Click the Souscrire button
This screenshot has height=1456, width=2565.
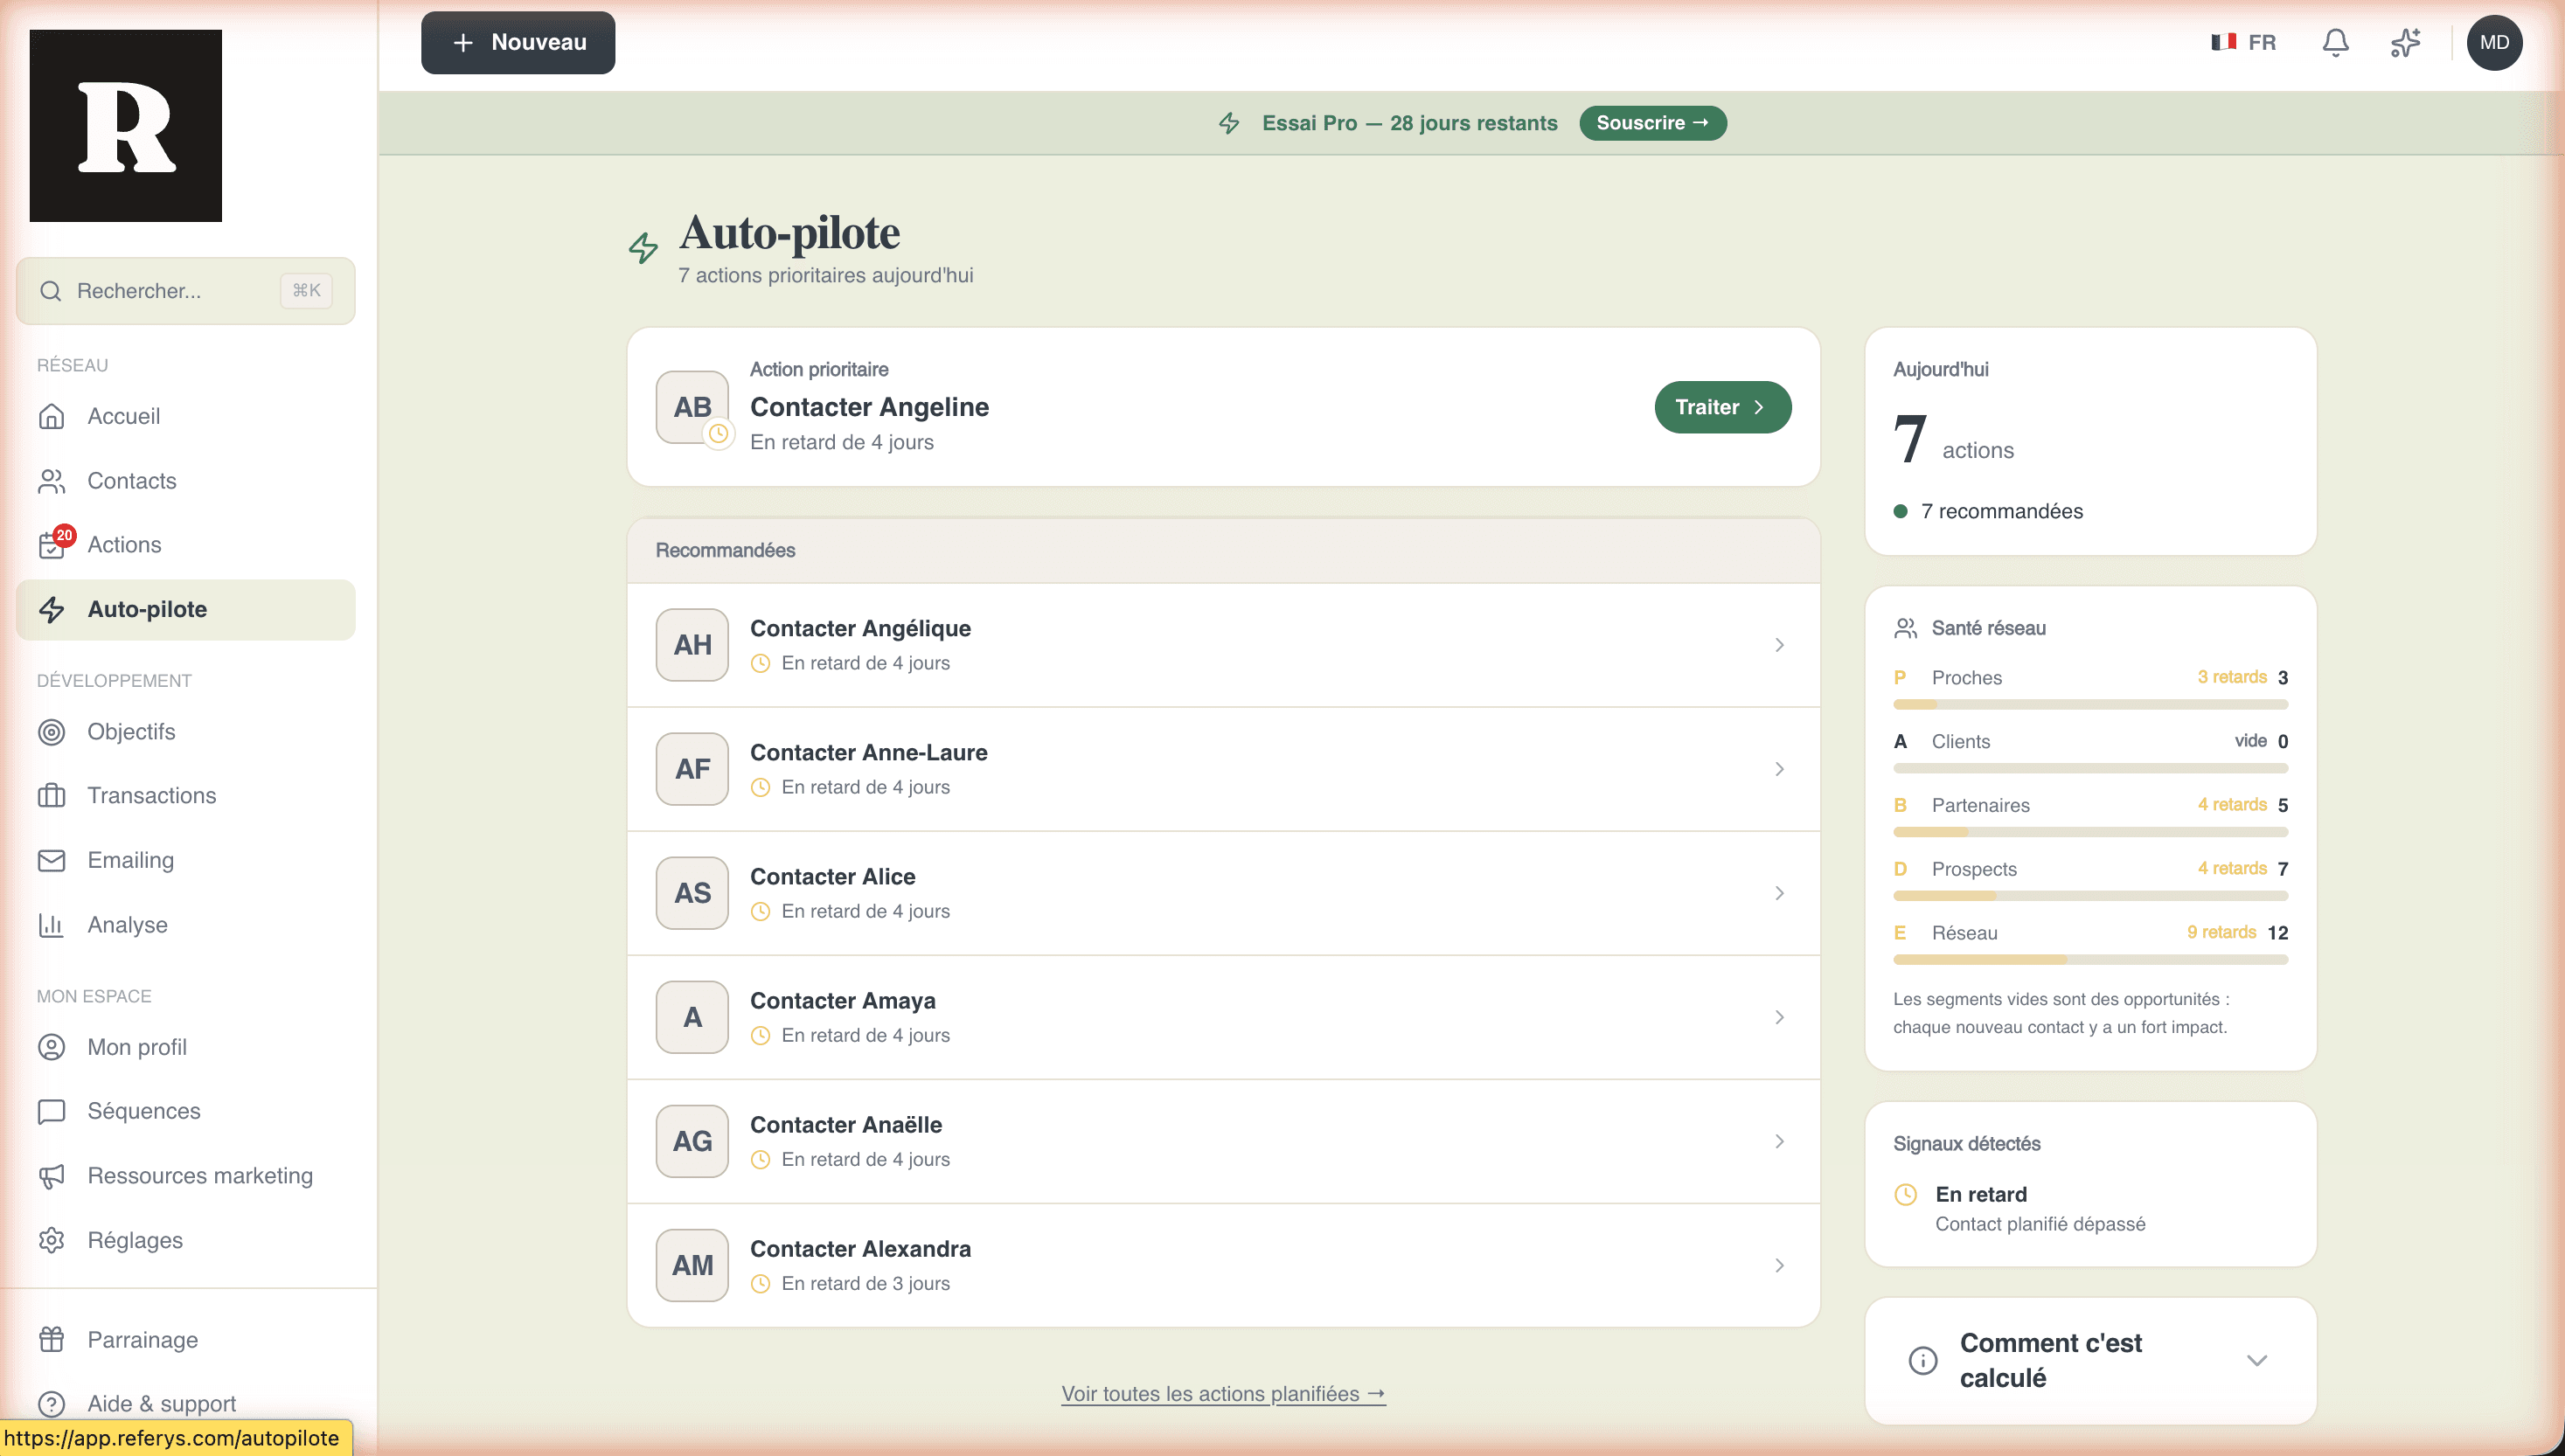[1652, 123]
